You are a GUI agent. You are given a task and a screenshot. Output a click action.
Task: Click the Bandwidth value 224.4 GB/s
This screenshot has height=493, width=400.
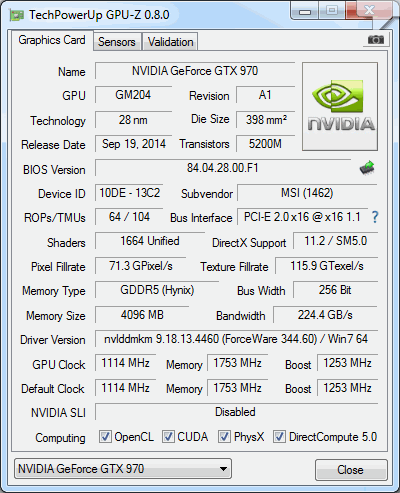(x=325, y=315)
